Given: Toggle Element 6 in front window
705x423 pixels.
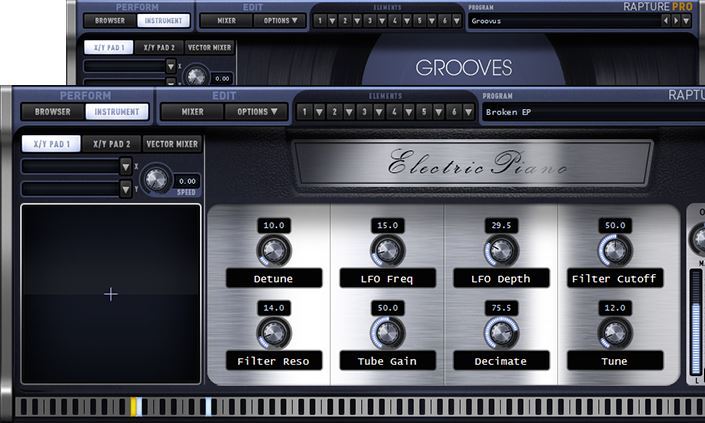Looking at the screenshot, I should tap(454, 111).
